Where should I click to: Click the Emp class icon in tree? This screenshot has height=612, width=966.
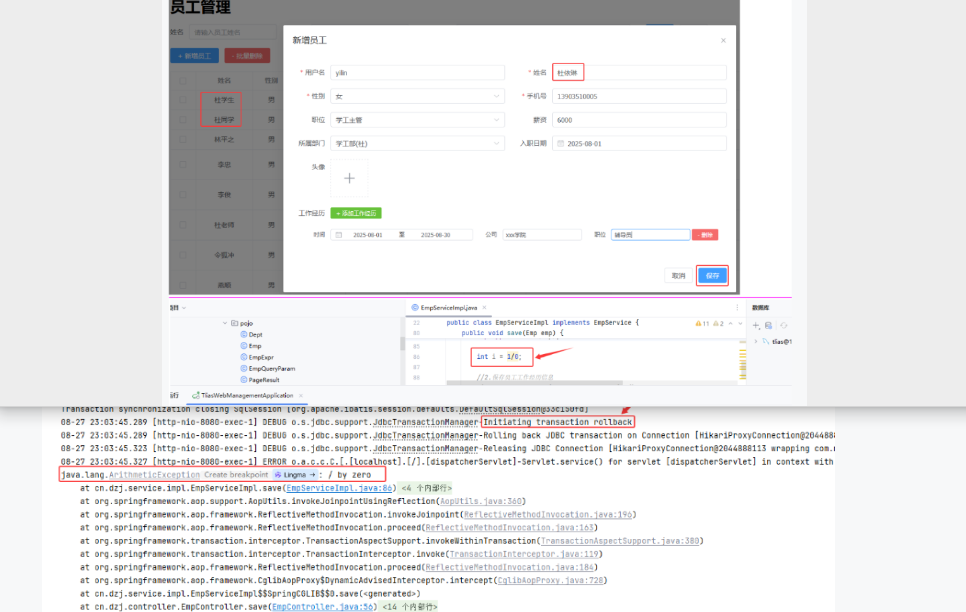(243, 346)
